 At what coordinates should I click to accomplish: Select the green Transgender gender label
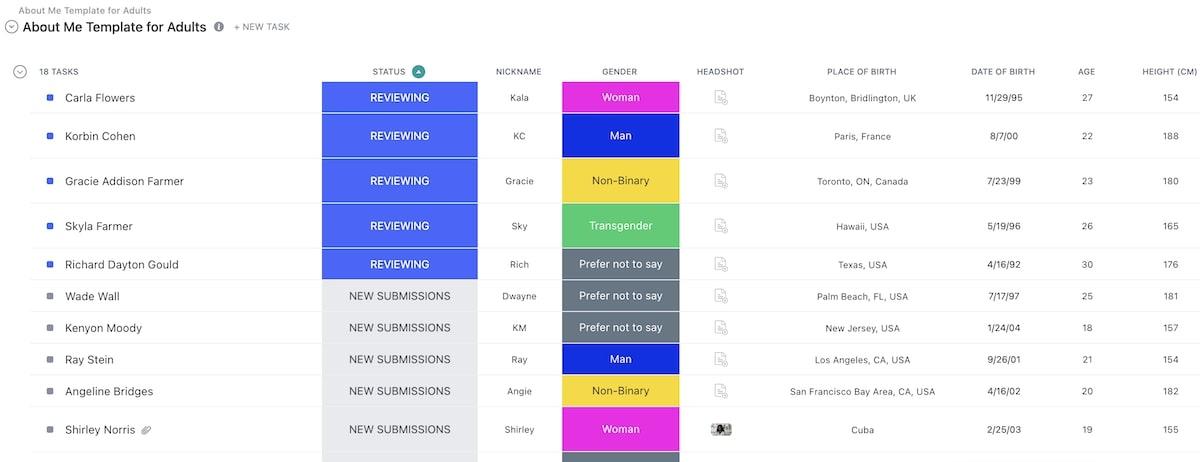coord(620,226)
